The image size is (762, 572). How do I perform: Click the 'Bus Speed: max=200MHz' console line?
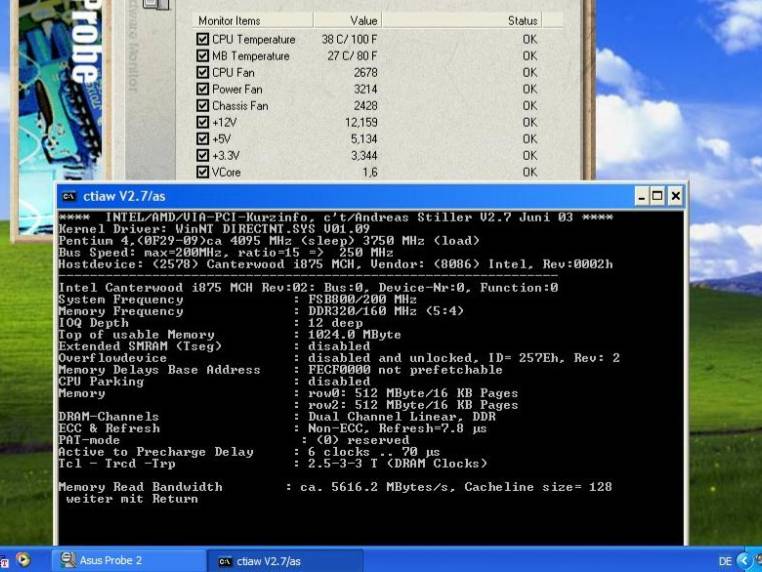pos(226,253)
